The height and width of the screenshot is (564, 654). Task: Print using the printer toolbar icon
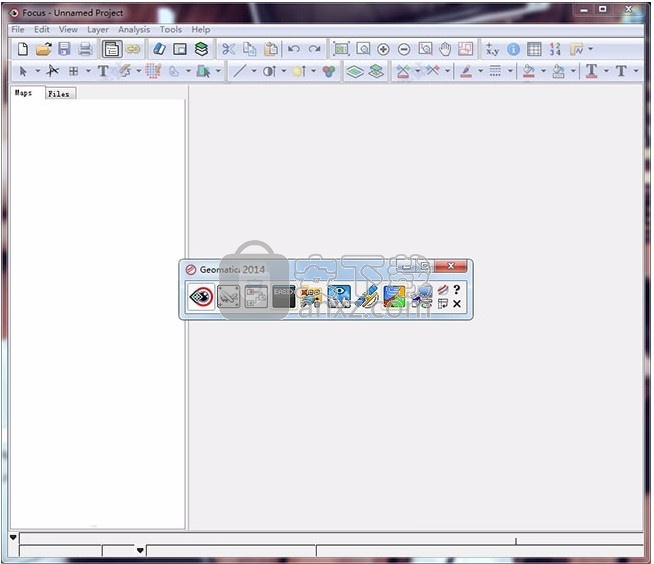[86, 49]
